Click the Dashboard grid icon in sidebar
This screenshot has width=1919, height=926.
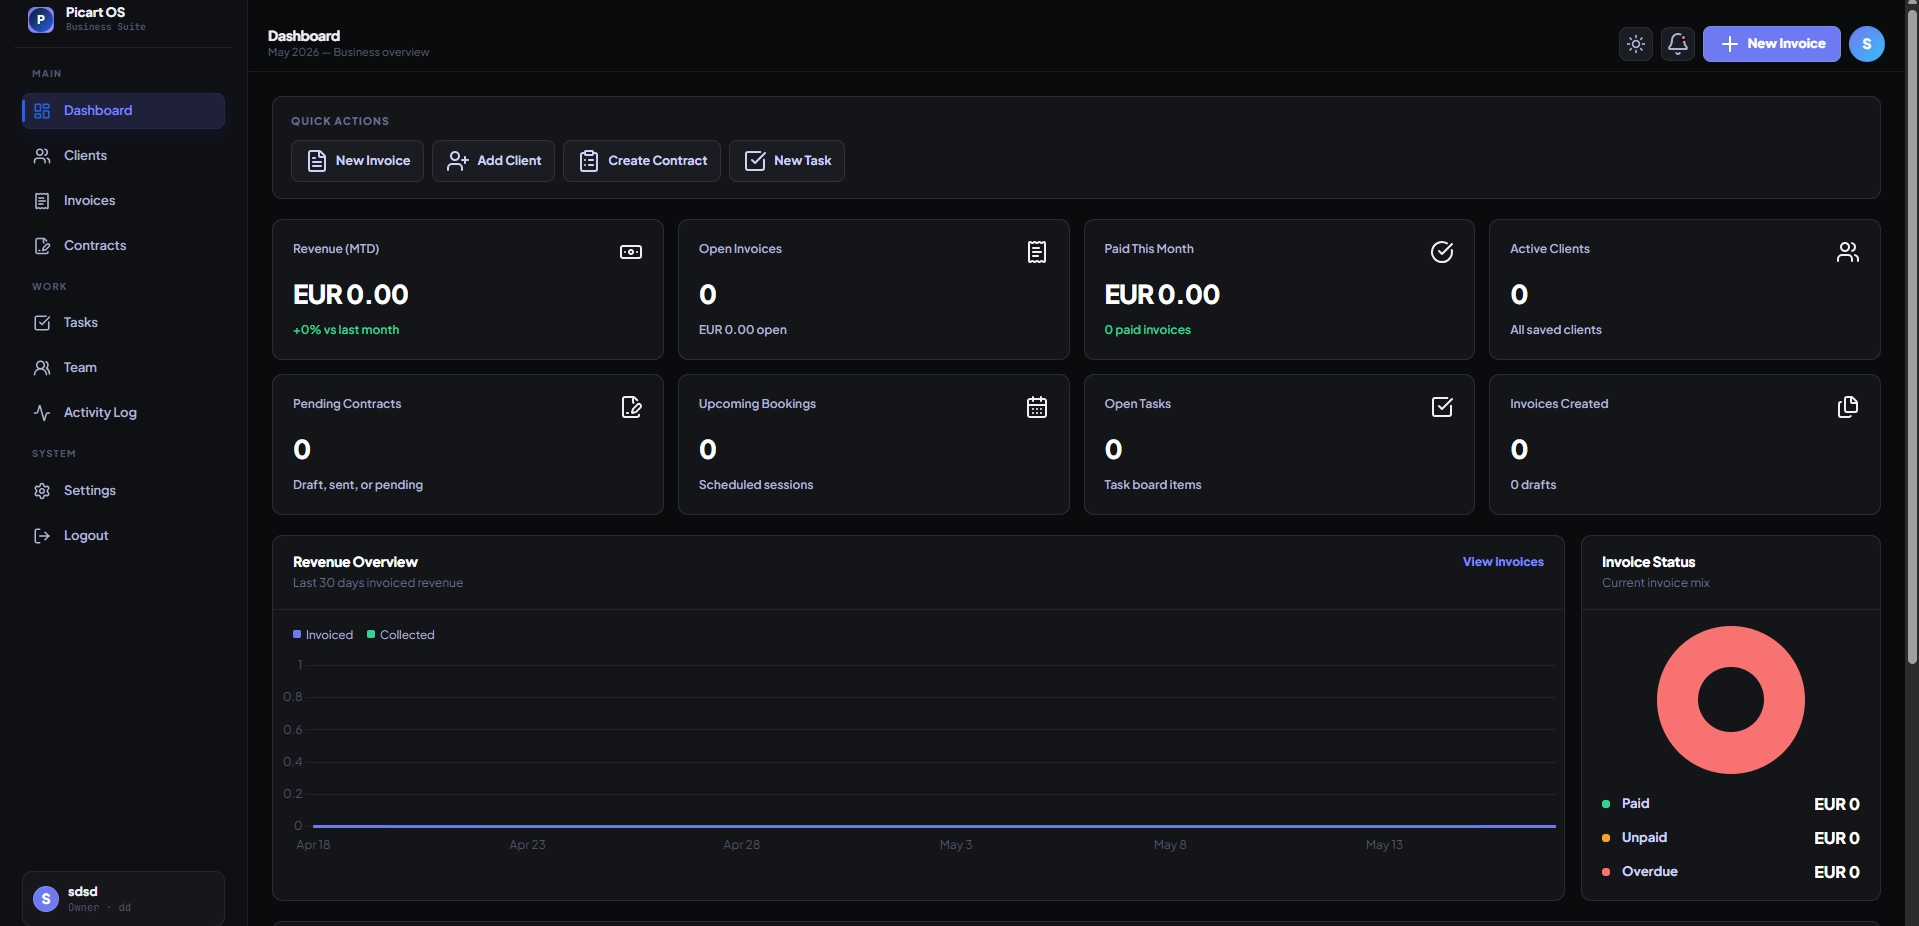pyautogui.click(x=42, y=111)
